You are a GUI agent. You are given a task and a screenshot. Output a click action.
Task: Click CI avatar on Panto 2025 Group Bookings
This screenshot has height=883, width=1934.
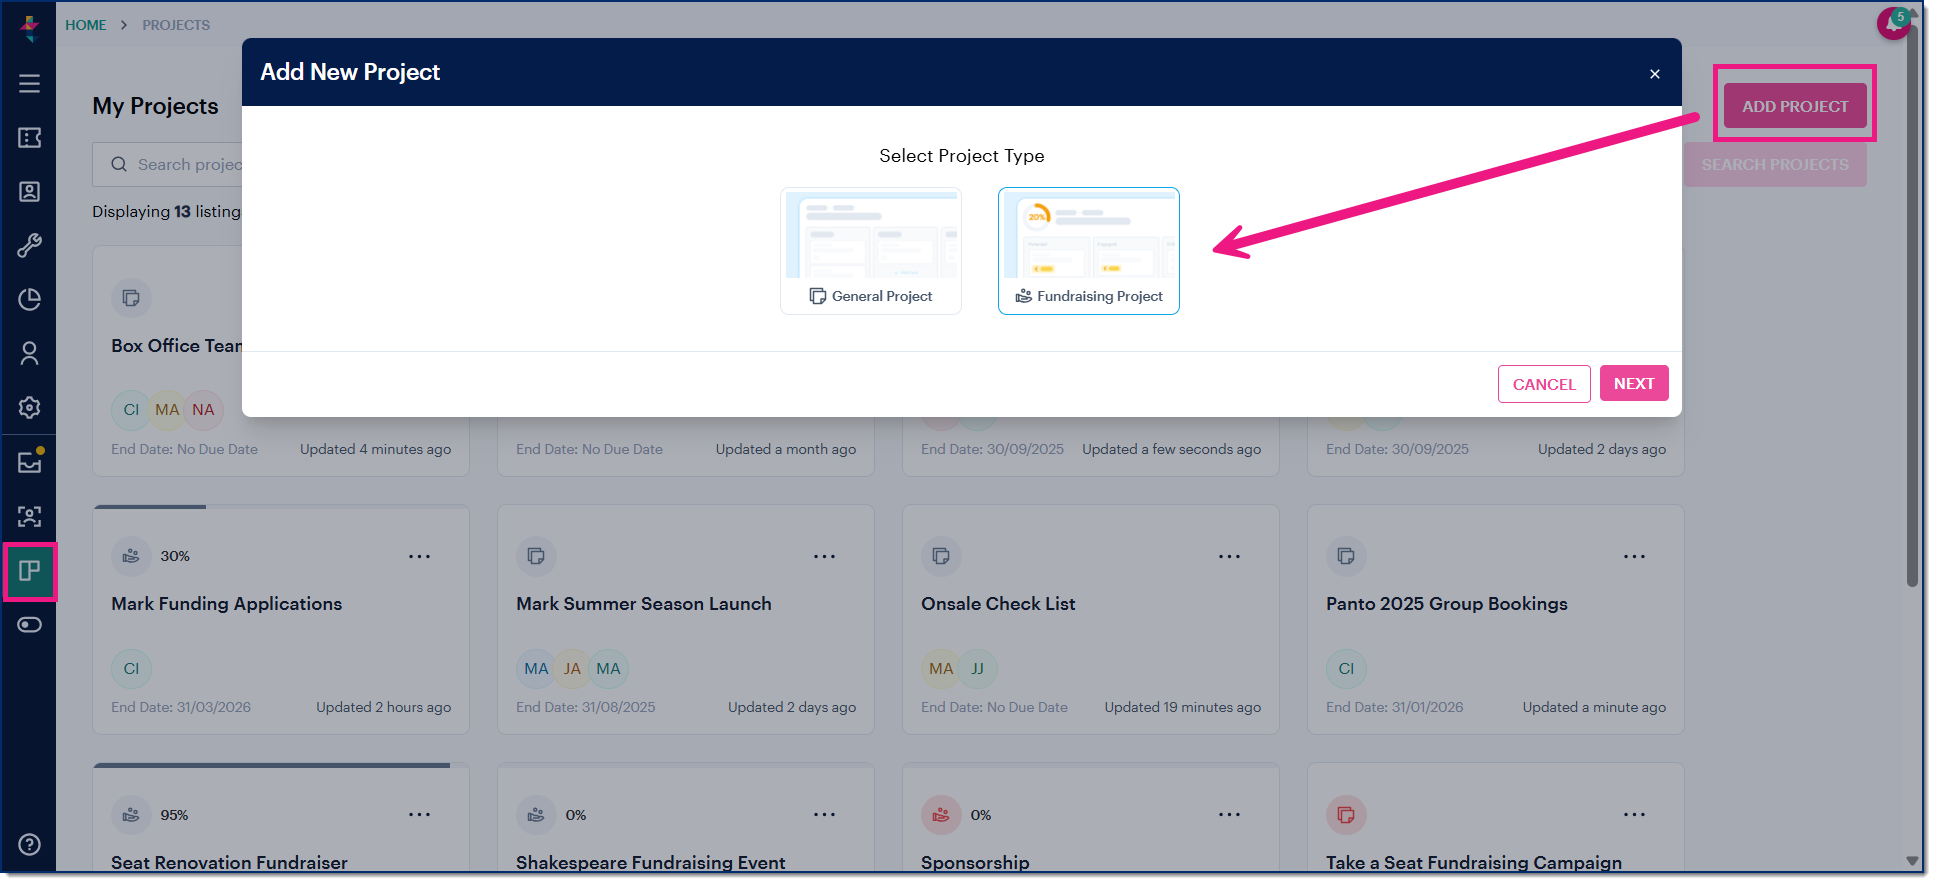click(1346, 669)
